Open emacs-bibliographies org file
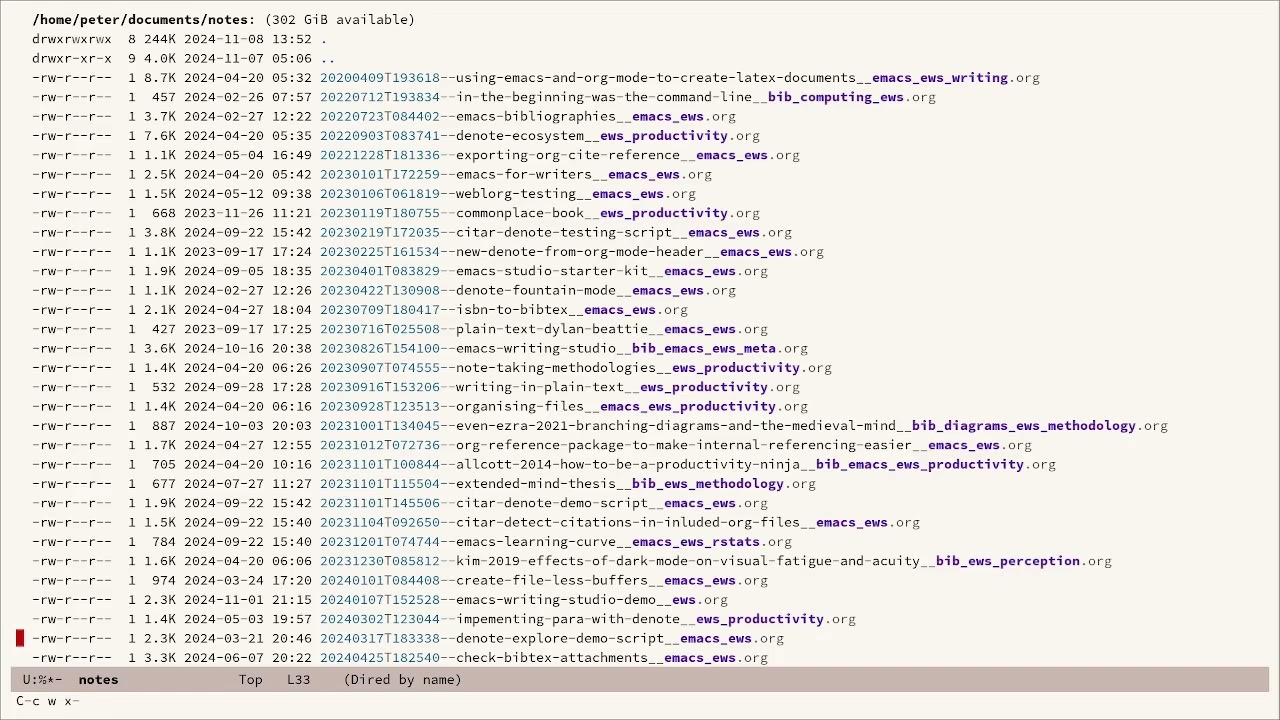 pyautogui.click(x=528, y=117)
